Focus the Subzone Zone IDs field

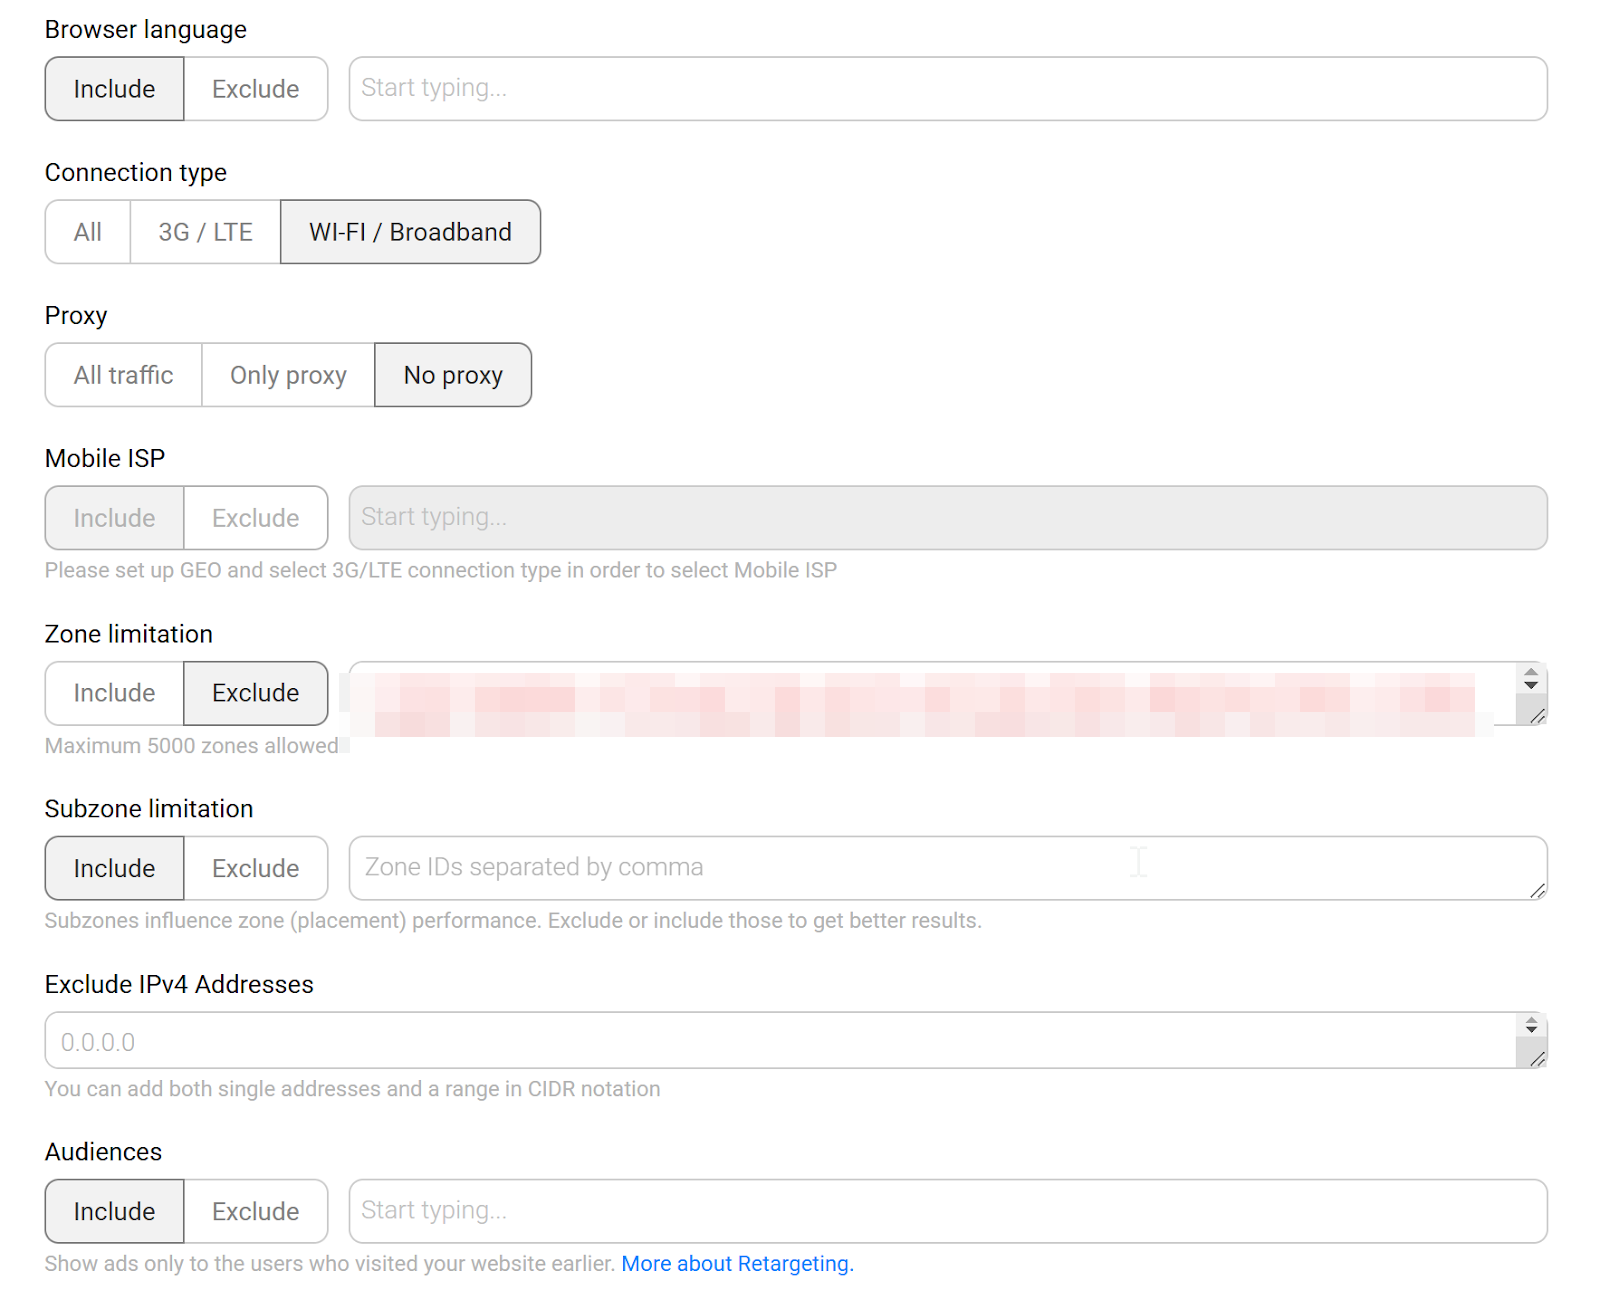[x=940, y=868]
